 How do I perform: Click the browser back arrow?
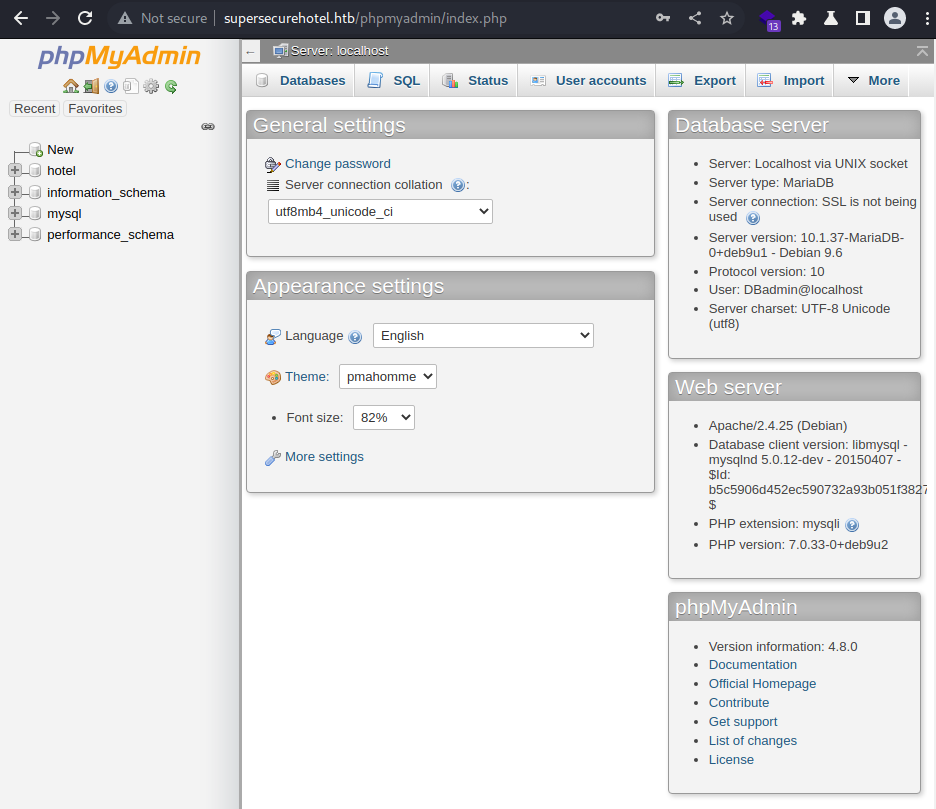tap(21, 19)
